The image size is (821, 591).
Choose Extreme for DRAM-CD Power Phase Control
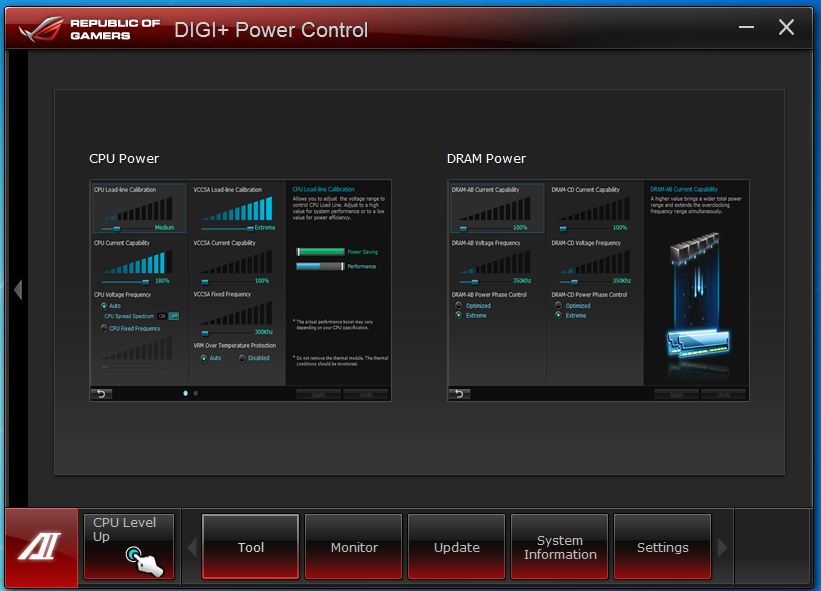click(x=558, y=316)
